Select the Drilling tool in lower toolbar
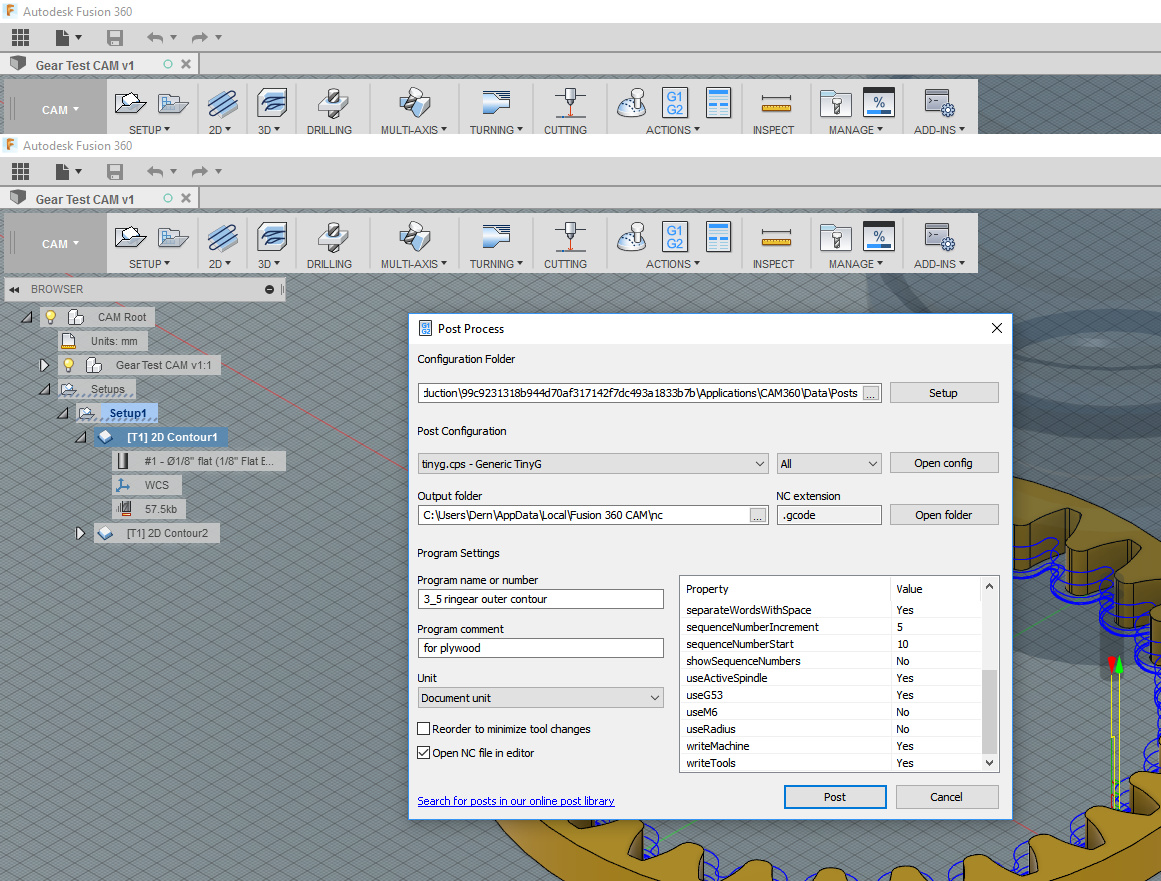The image size is (1161, 881). (332, 238)
